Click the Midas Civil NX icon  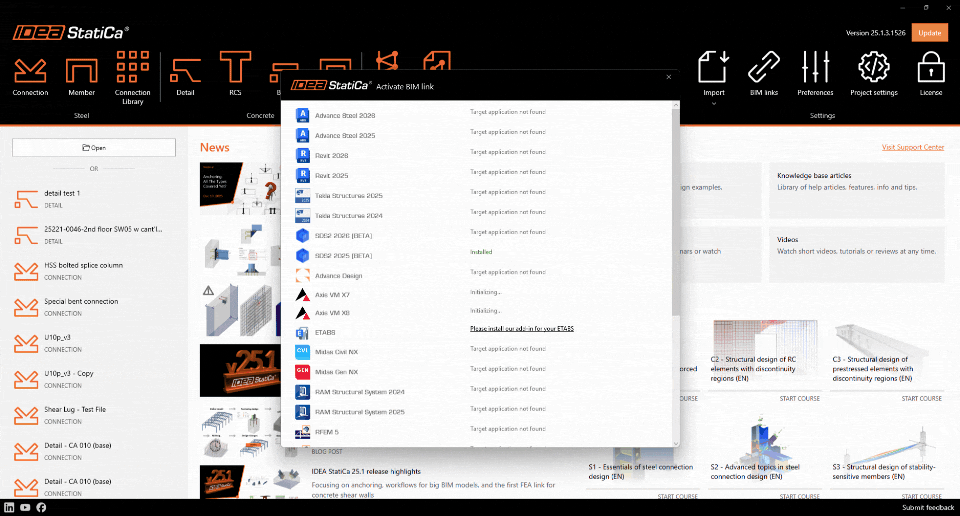pos(302,352)
